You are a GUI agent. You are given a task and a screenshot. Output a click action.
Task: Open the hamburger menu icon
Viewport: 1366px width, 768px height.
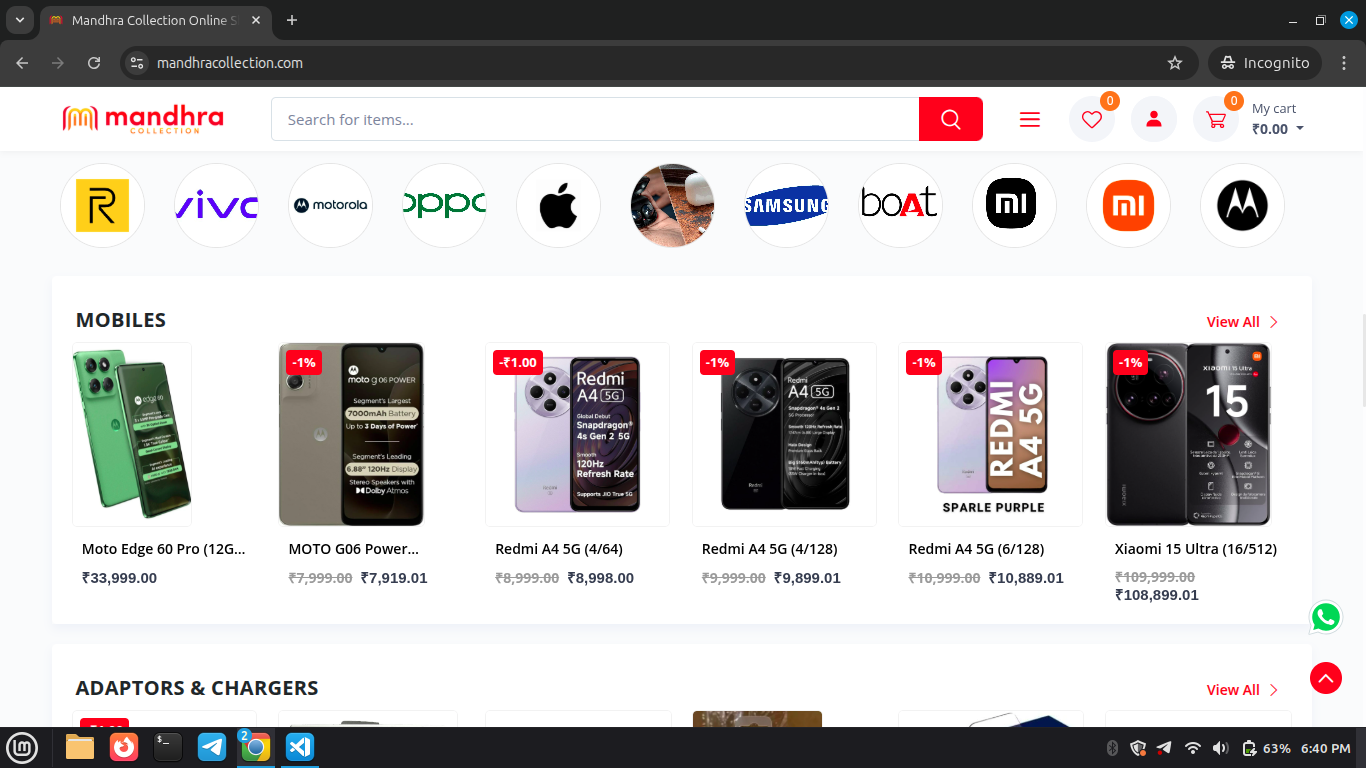pos(1030,119)
